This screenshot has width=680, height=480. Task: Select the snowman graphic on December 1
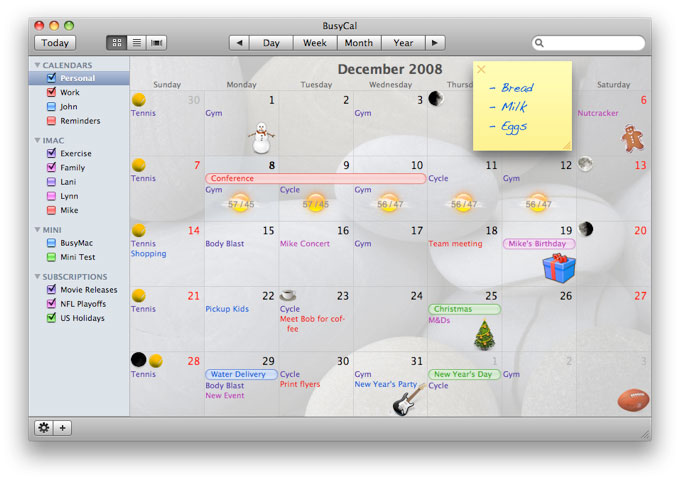click(261, 138)
